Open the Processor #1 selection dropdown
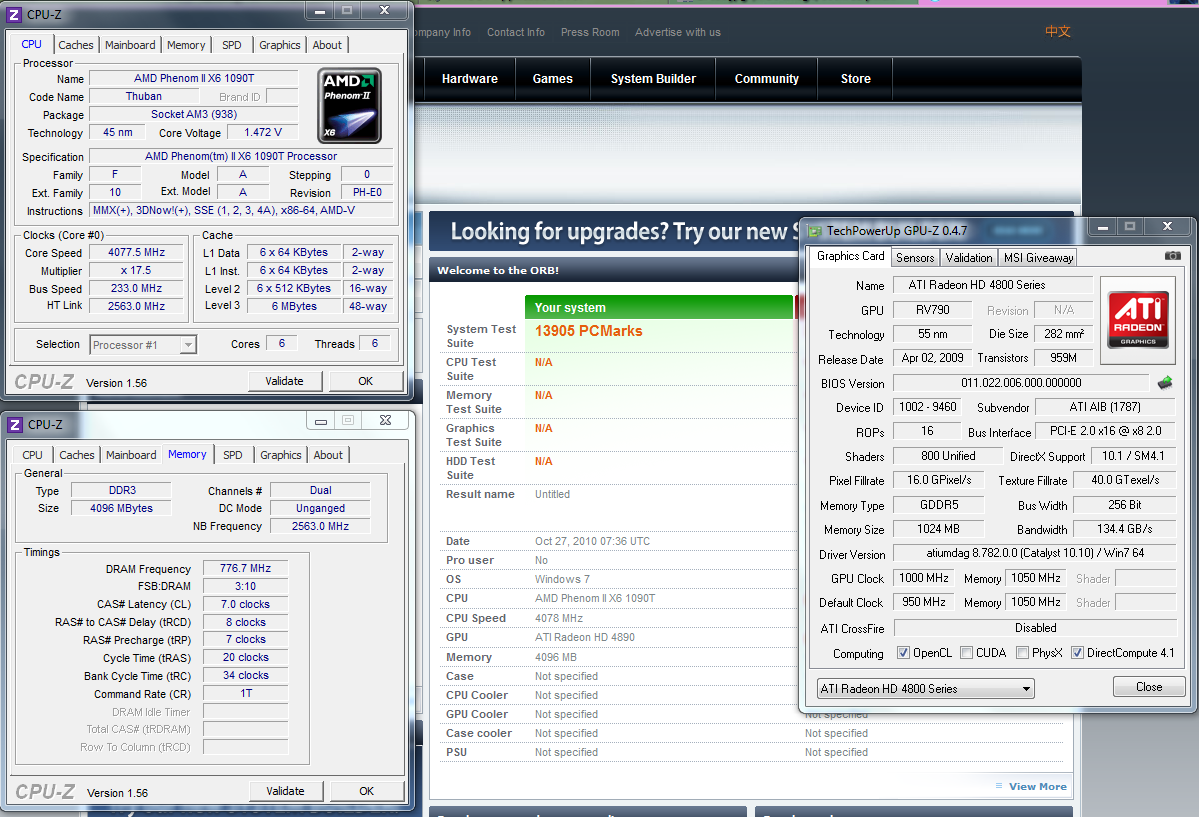The height and width of the screenshot is (817, 1199). click(143, 345)
